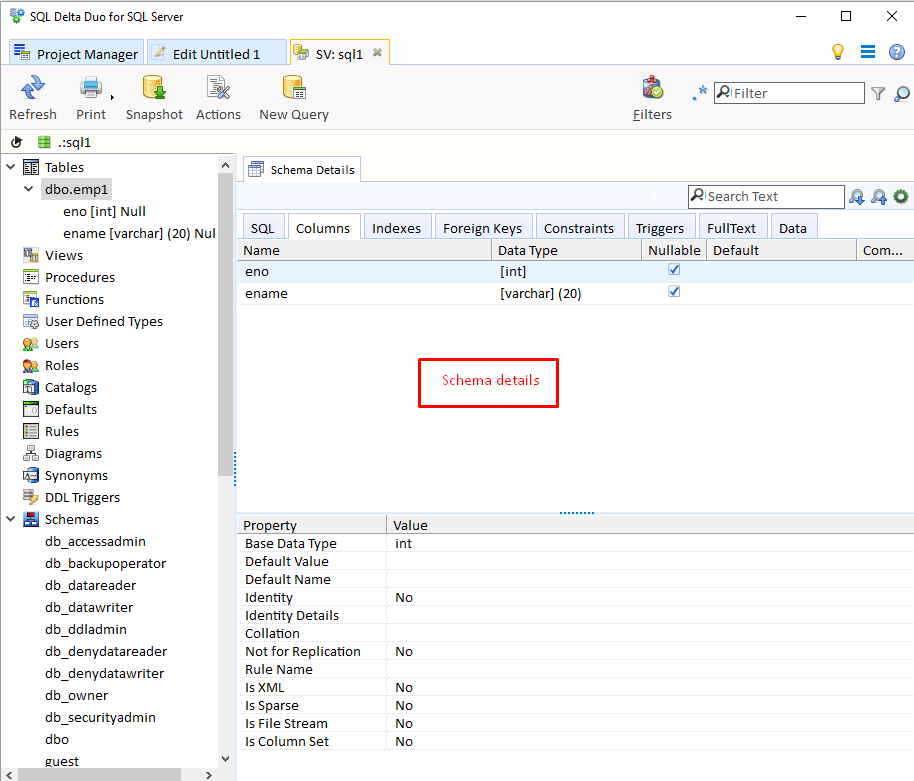The image size is (914, 781).
Task: Uncheck the Nullable checkbox for eno column
Action: point(673,271)
